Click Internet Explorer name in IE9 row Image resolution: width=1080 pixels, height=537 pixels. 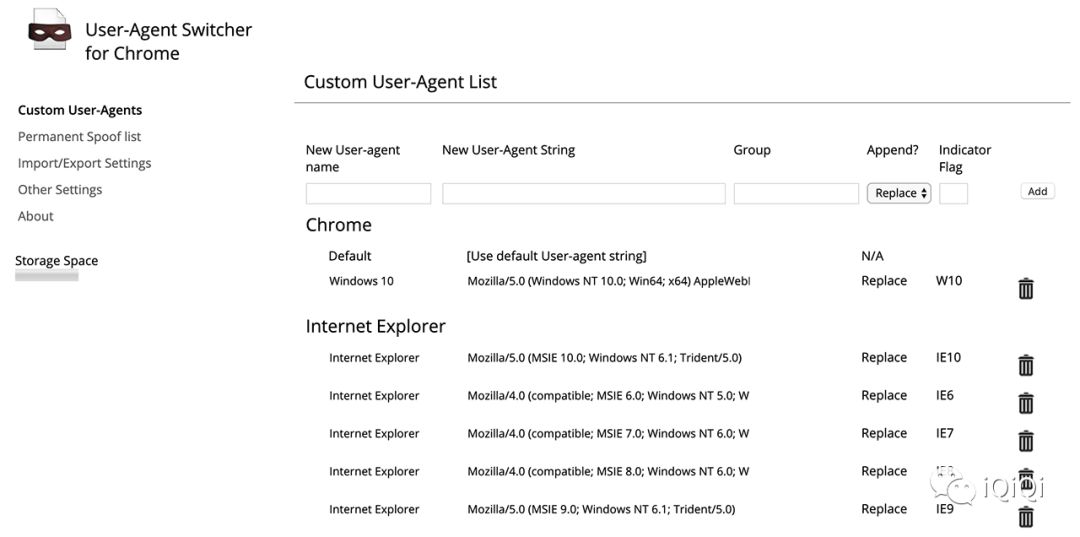pos(374,509)
